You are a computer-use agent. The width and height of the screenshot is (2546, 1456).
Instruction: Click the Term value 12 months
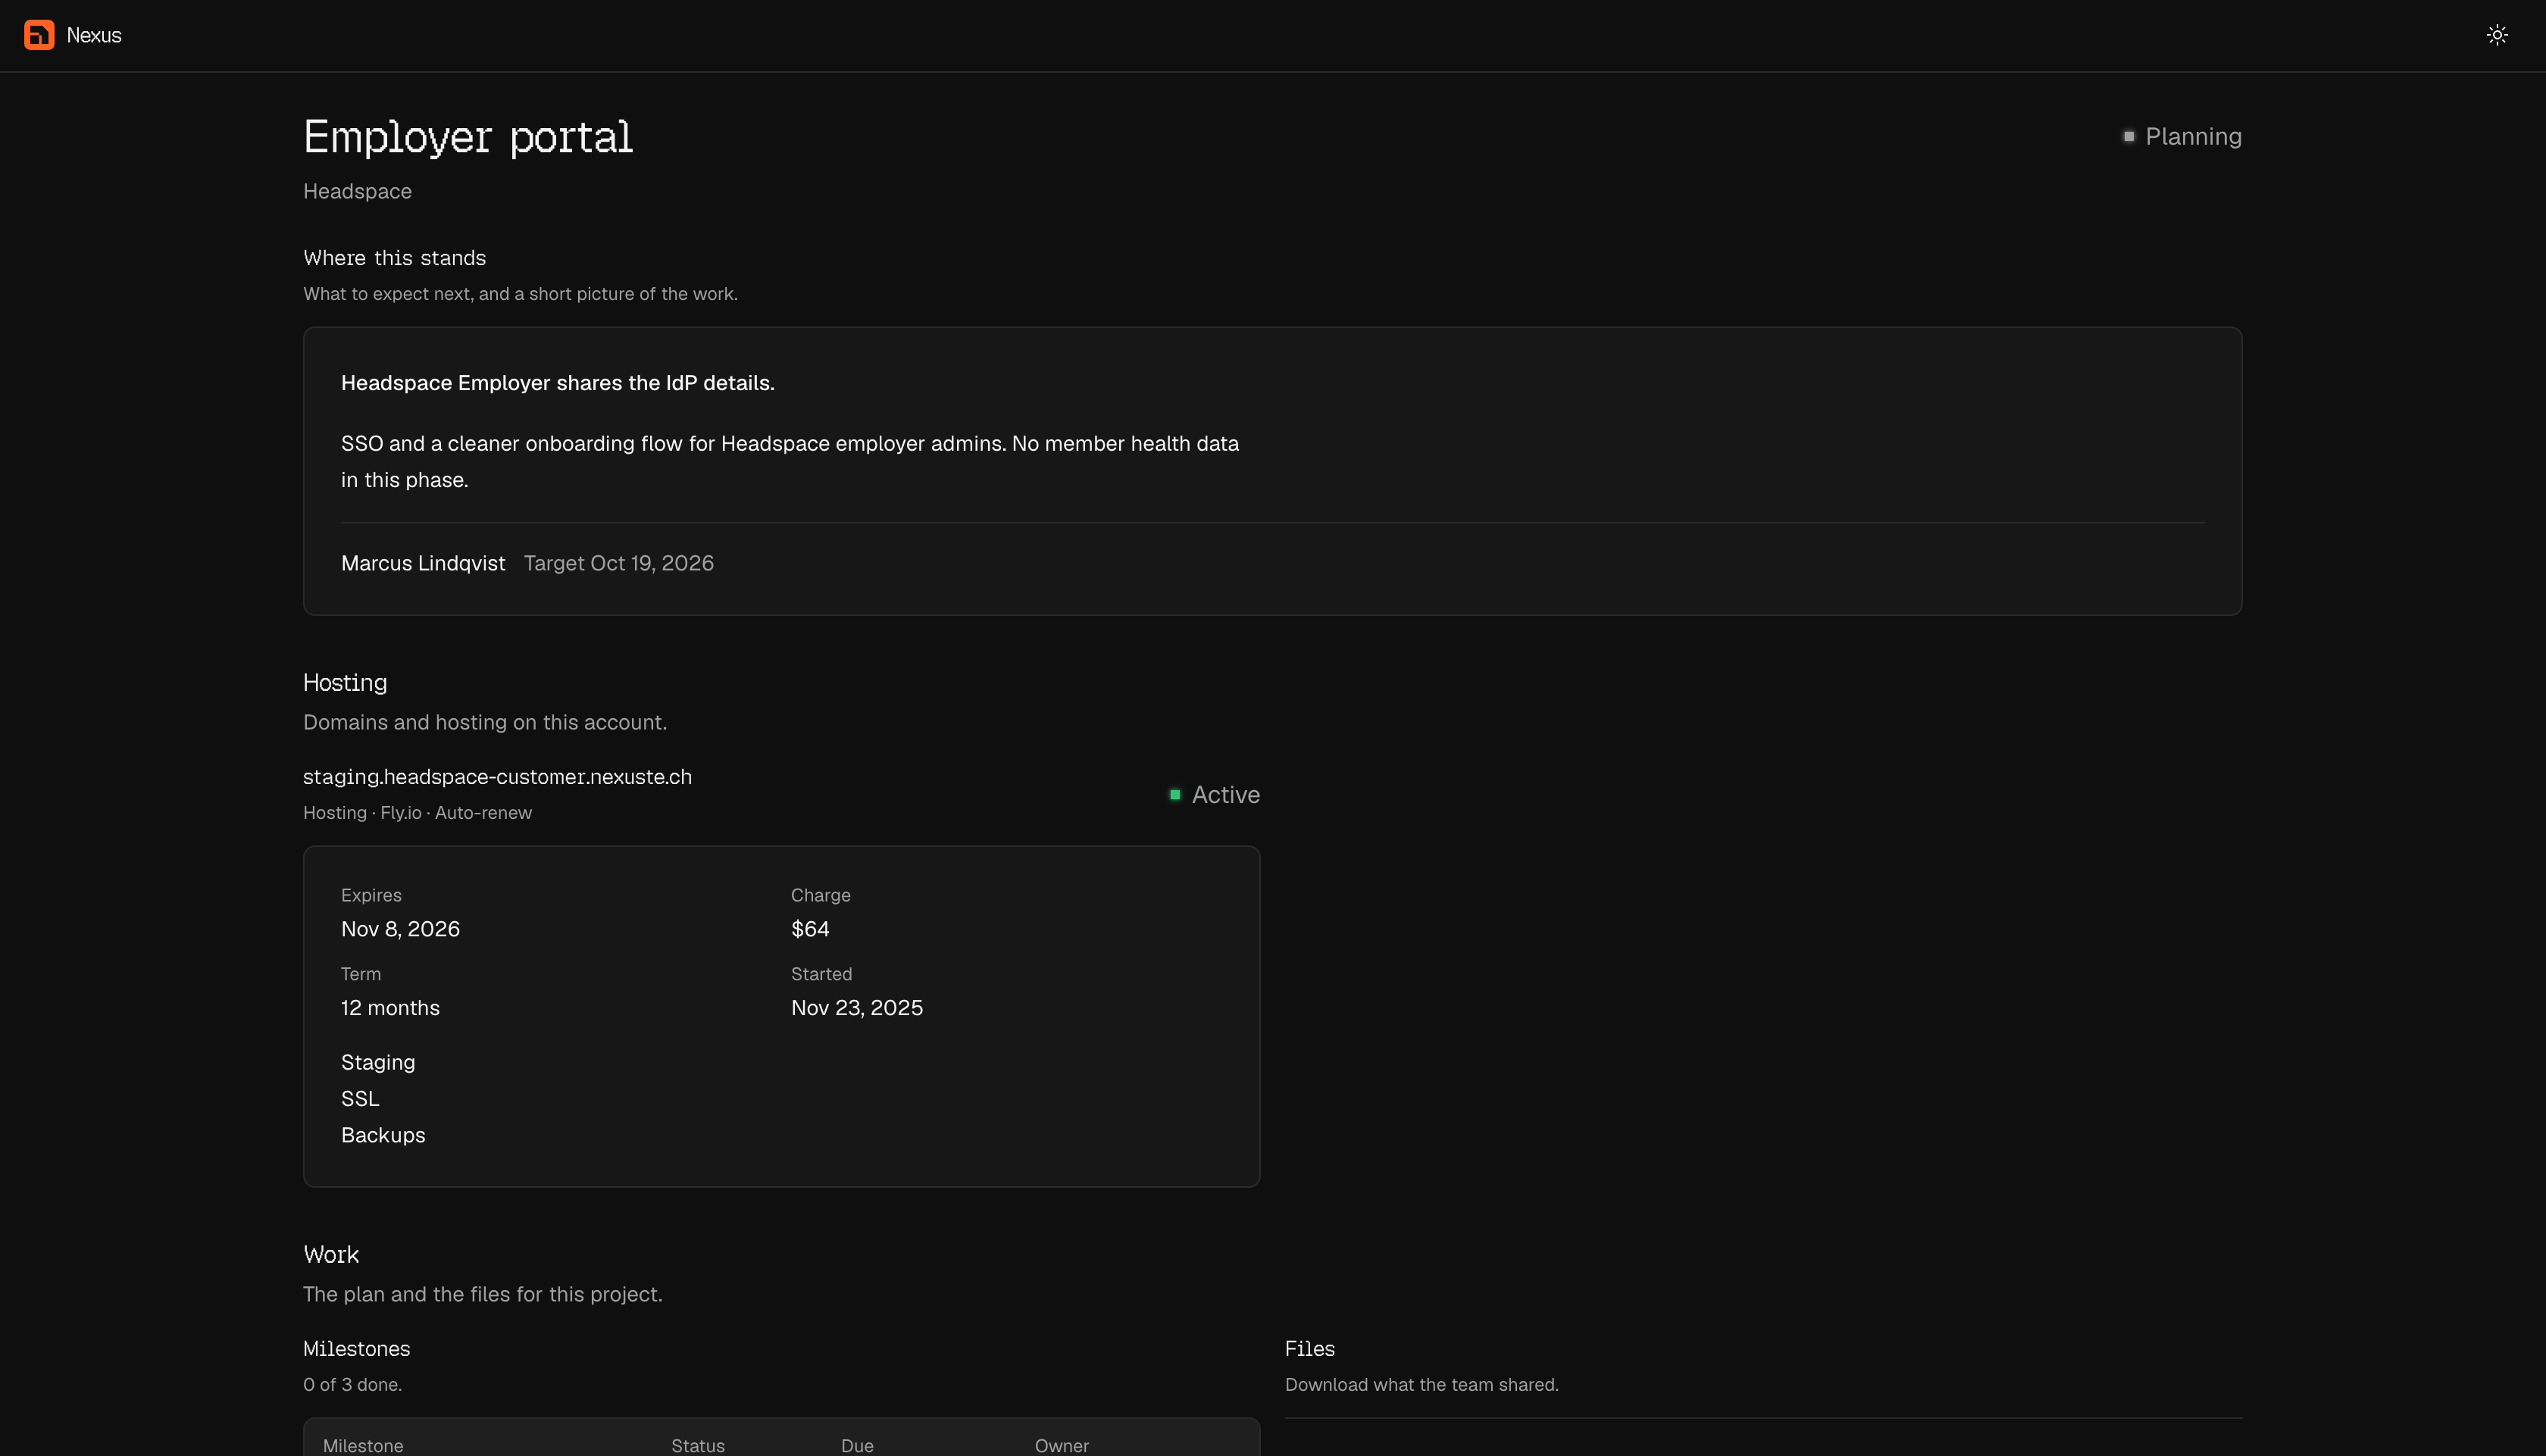390,1008
